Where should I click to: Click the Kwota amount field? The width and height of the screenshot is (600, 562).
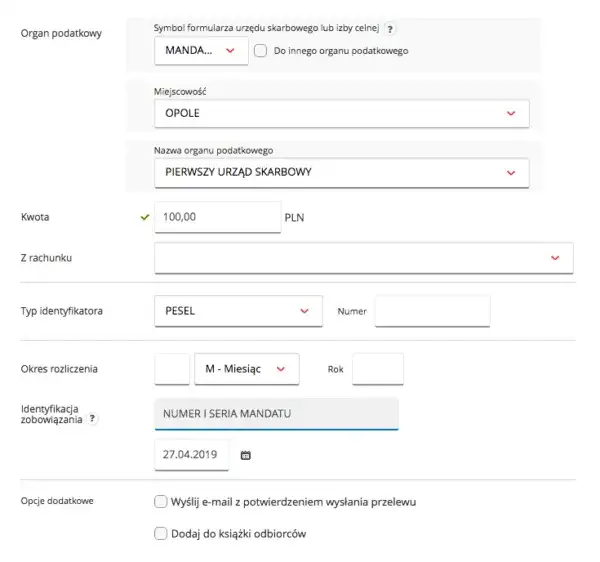tap(217, 216)
